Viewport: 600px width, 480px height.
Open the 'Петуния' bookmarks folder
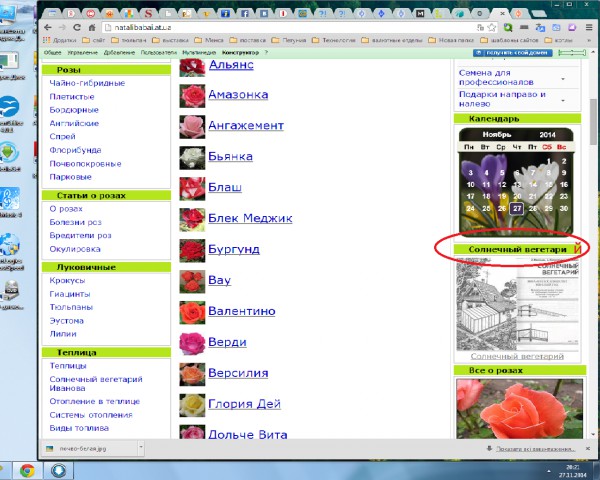pyautogui.click(x=289, y=40)
